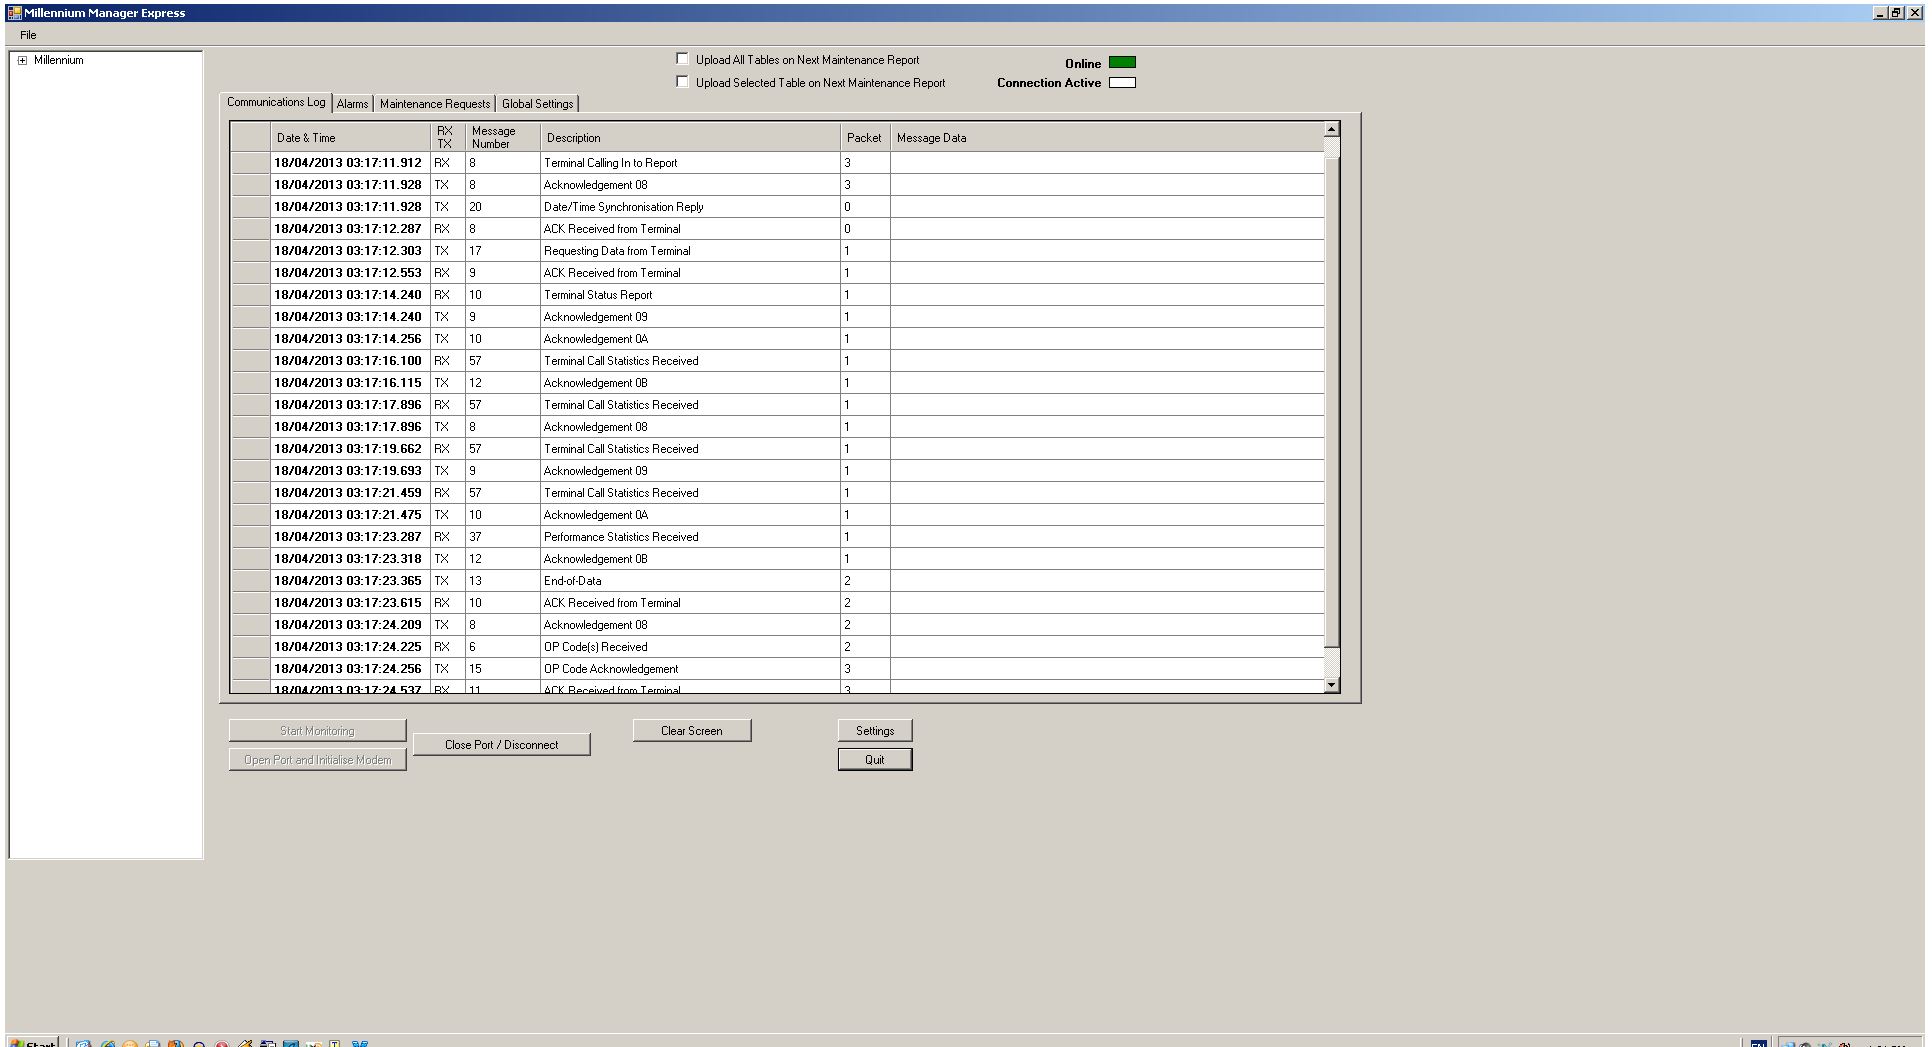Click the Quit button
Image resolution: width=1932 pixels, height=1047 pixels.
[x=875, y=760]
